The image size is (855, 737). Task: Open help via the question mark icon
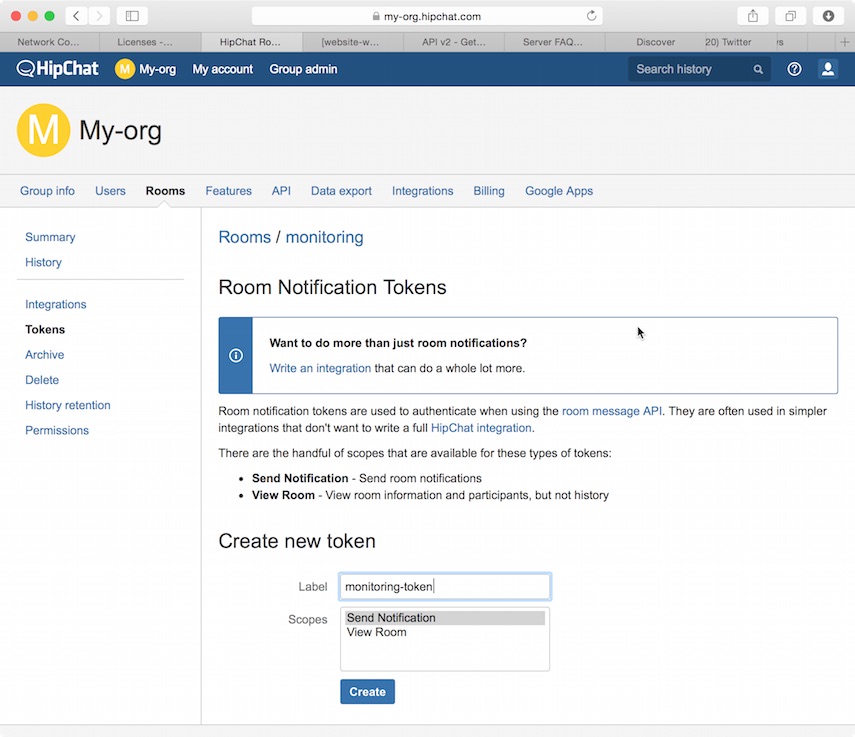tap(793, 68)
